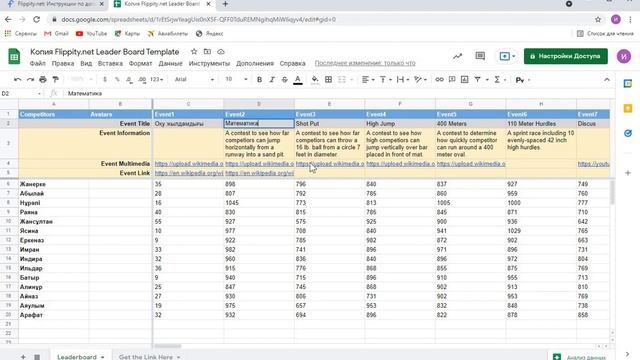
Task: Open the font size dropdown
Action: pos(236,80)
